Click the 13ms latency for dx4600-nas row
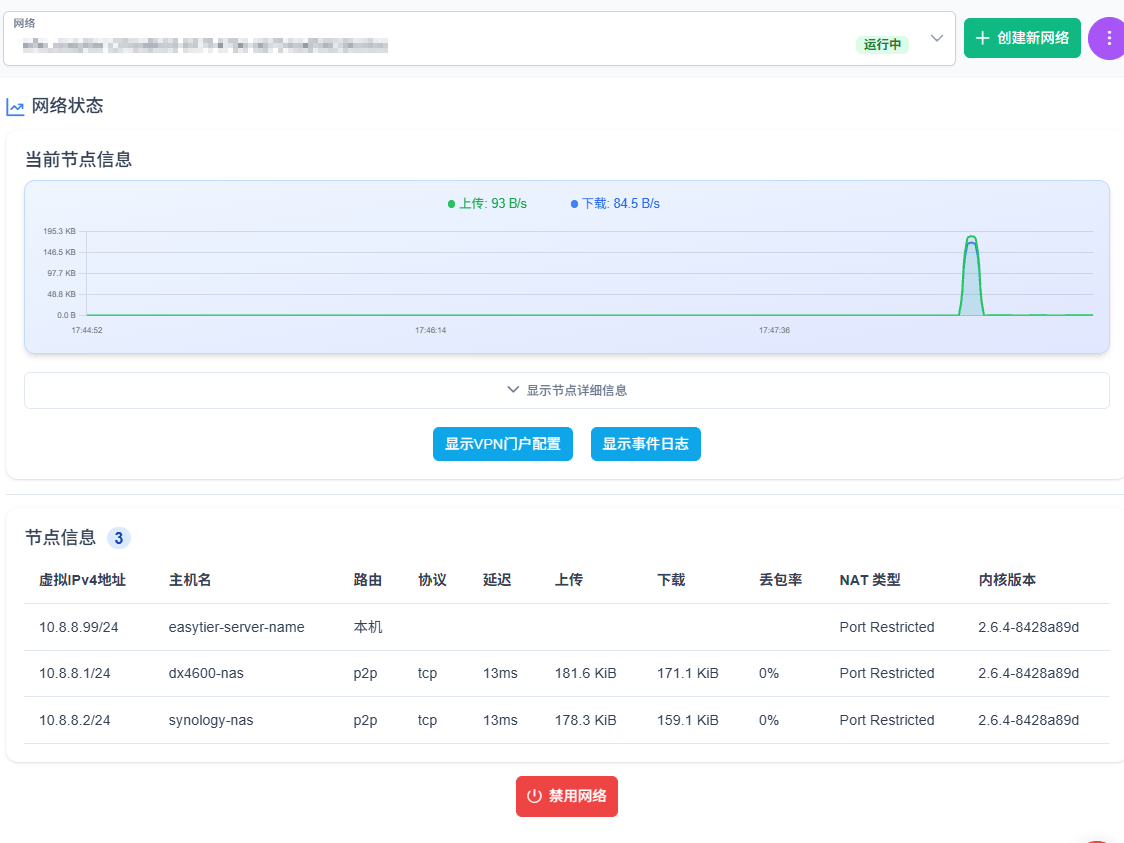The width and height of the screenshot is (1124, 843). click(x=500, y=673)
